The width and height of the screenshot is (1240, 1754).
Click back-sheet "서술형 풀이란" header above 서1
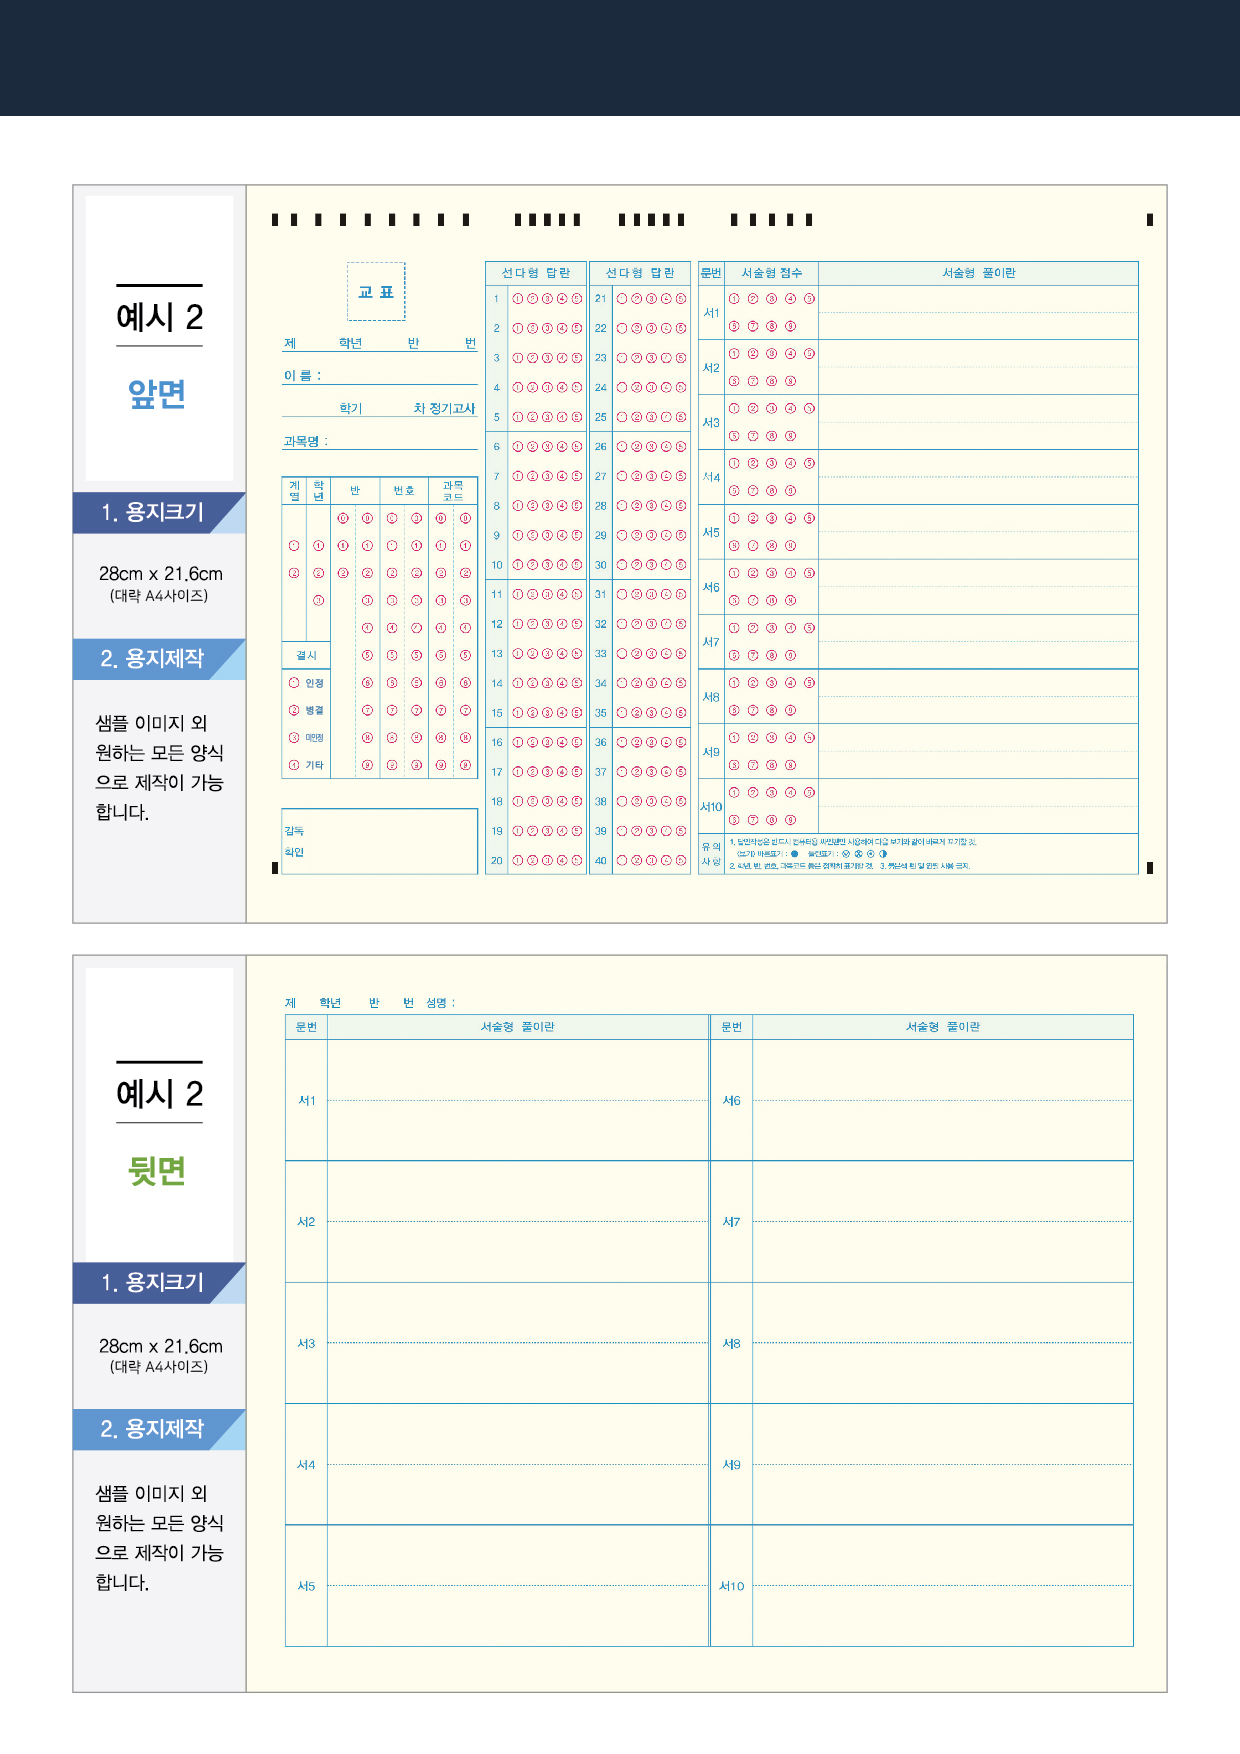518,1027
